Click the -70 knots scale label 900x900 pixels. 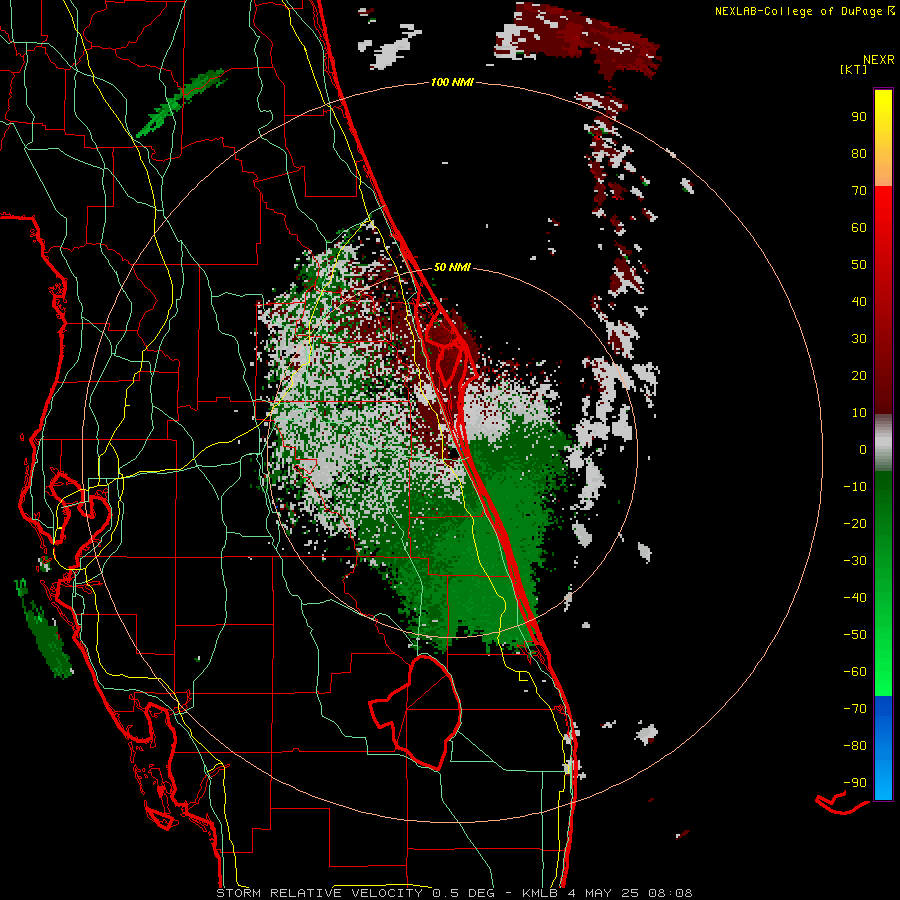point(855,708)
